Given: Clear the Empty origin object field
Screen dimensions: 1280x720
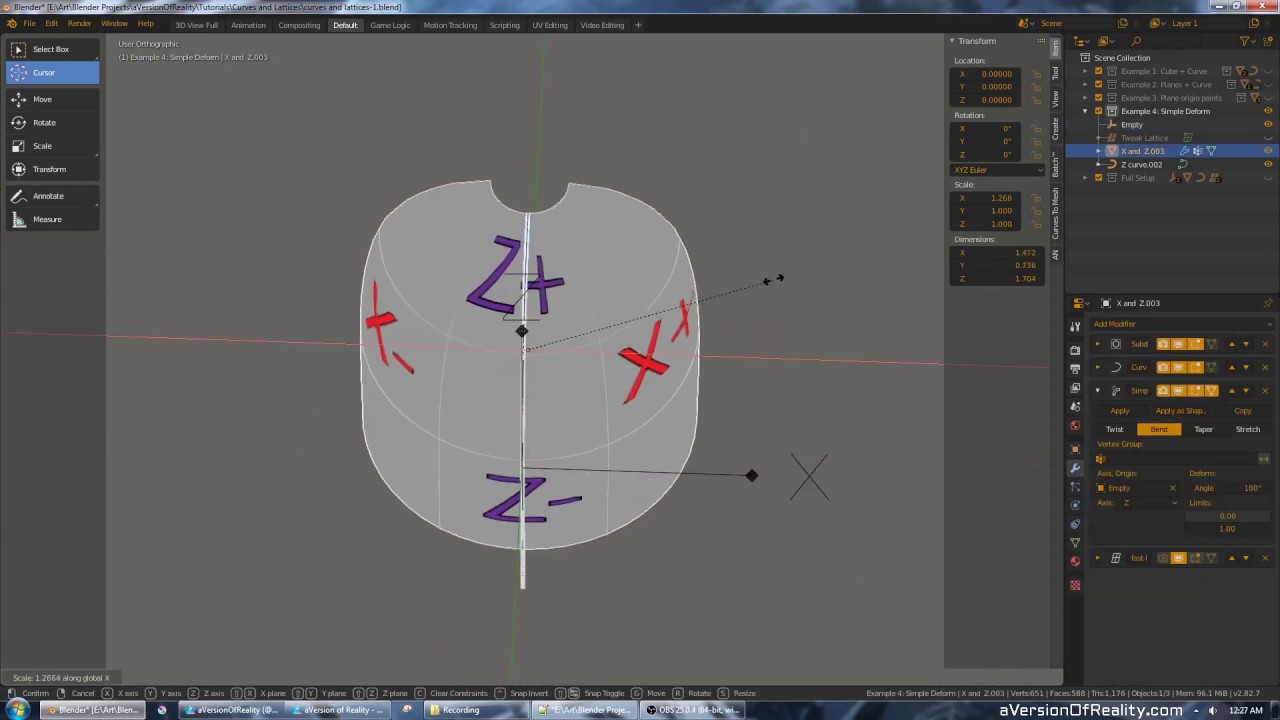Looking at the screenshot, I should point(1172,488).
